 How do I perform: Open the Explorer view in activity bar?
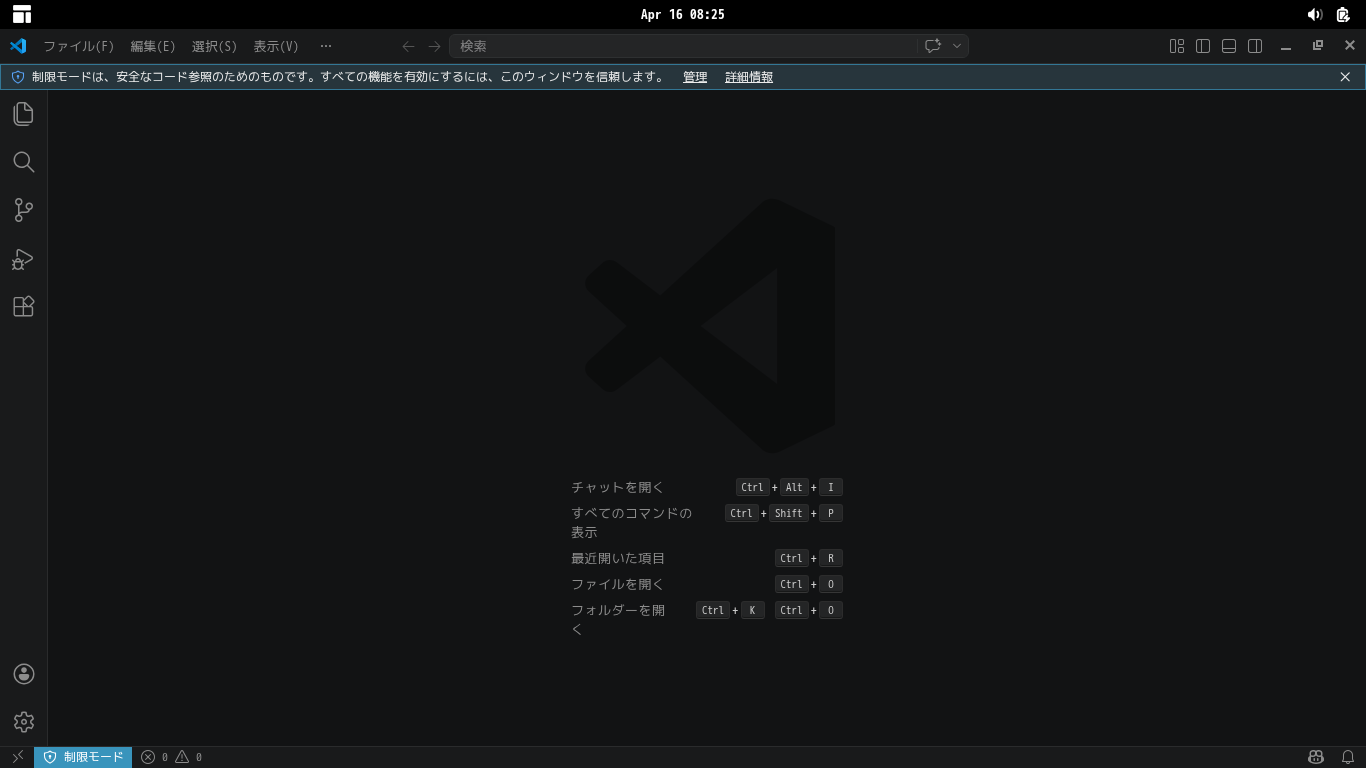point(23,114)
